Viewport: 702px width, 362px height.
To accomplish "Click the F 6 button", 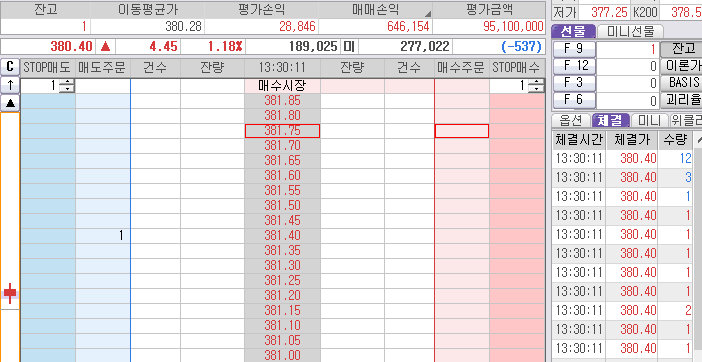I will [574, 100].
